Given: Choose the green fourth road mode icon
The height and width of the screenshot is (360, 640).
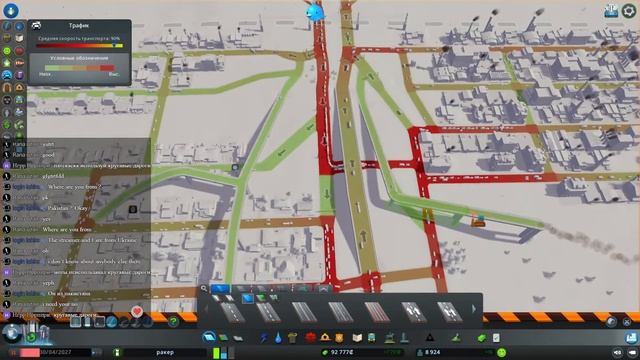Looking at the screenshot, I should coord(261,298).
